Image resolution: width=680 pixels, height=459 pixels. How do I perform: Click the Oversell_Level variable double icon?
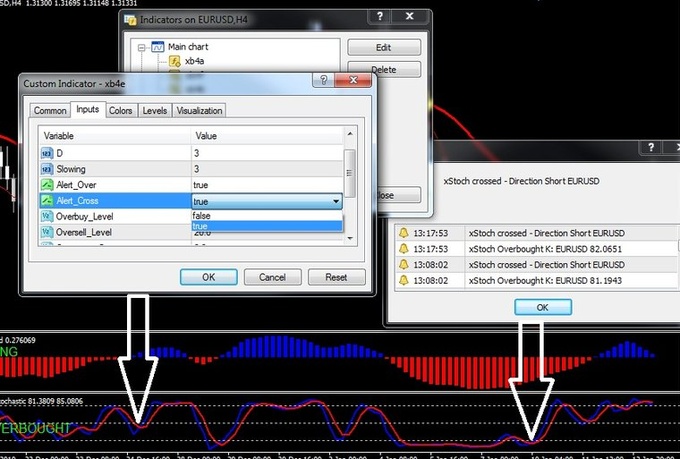point(47,232)
